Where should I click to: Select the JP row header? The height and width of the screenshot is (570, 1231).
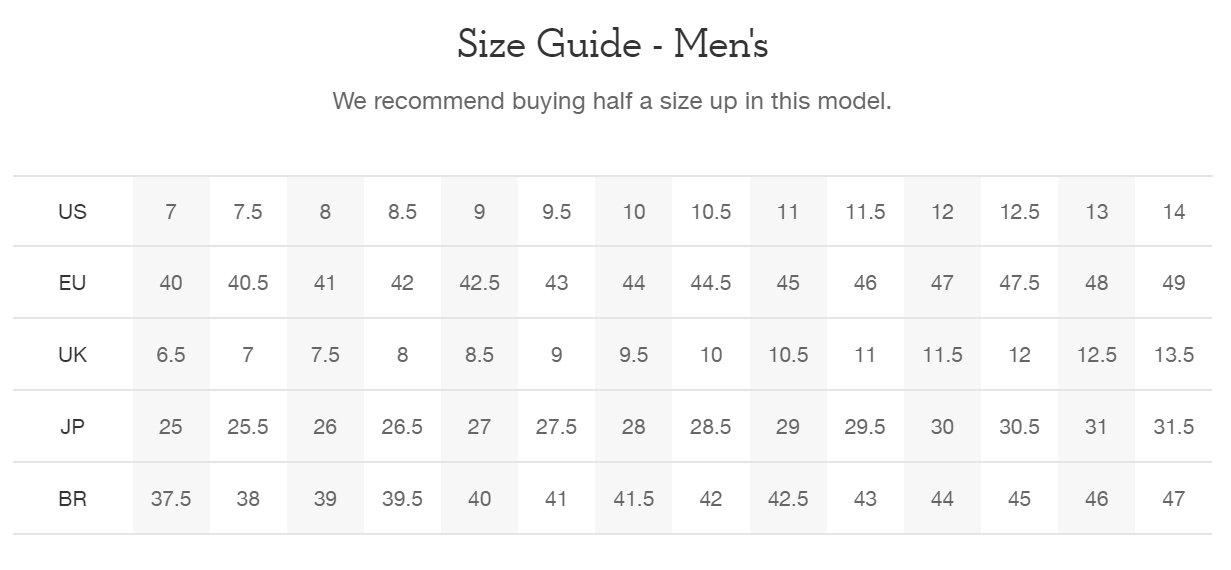72,427
